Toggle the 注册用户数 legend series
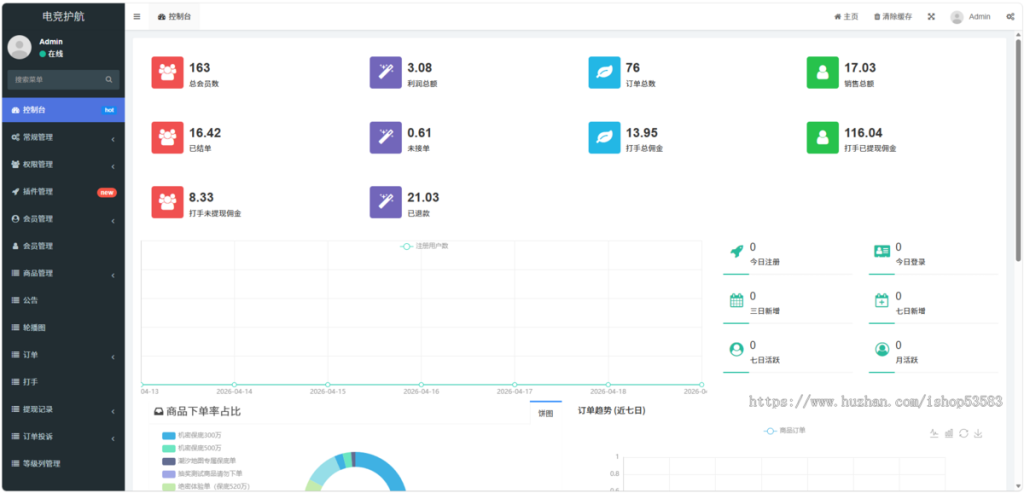 [425, 245]
